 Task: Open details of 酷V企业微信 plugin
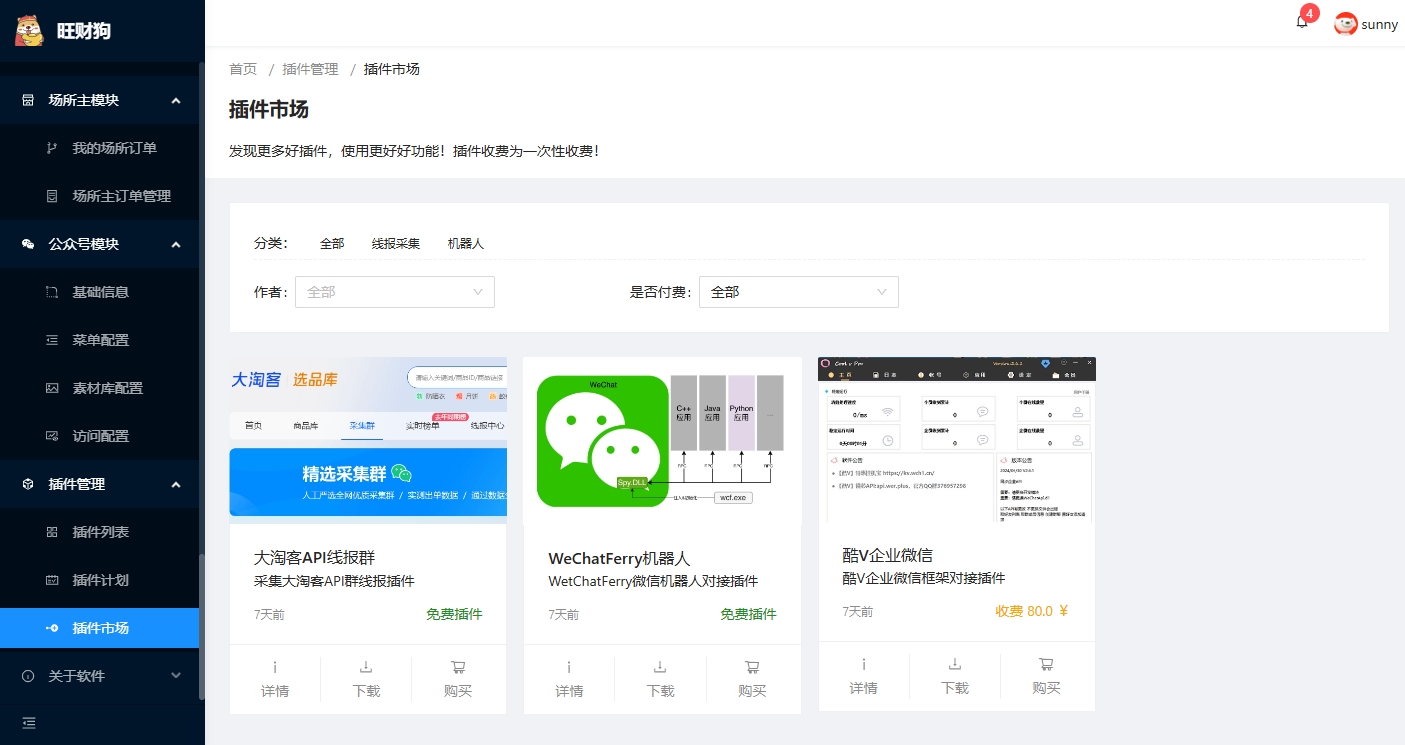[x=863, y=676]
